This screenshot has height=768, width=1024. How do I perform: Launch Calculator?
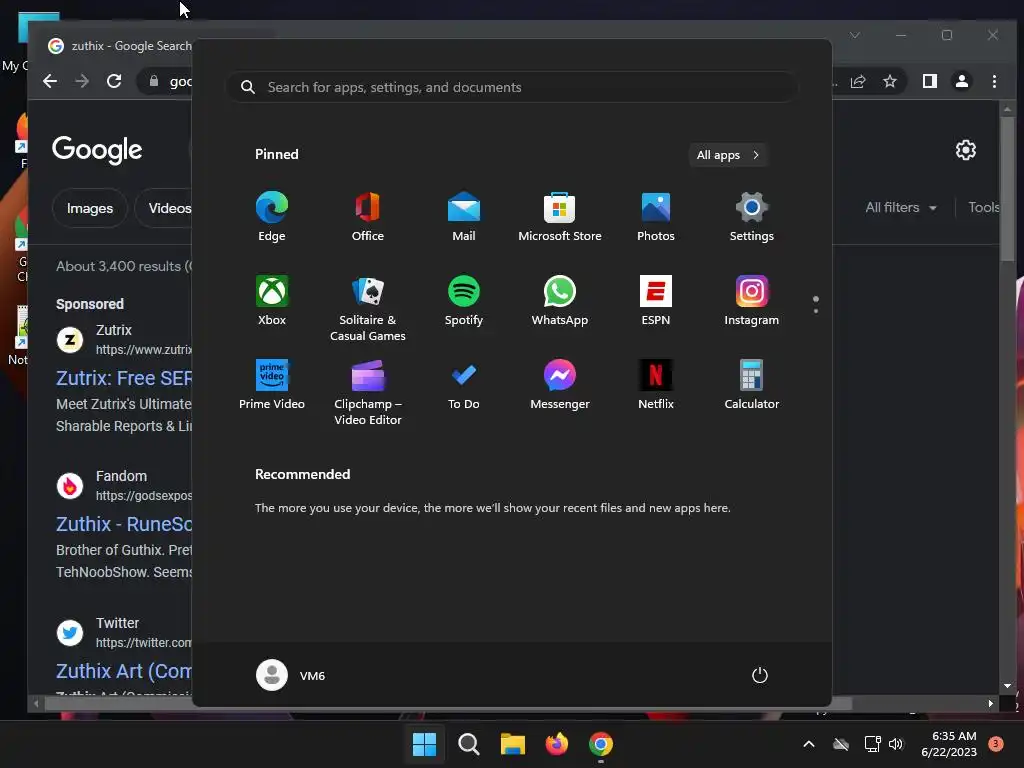[x=752, y=385]
